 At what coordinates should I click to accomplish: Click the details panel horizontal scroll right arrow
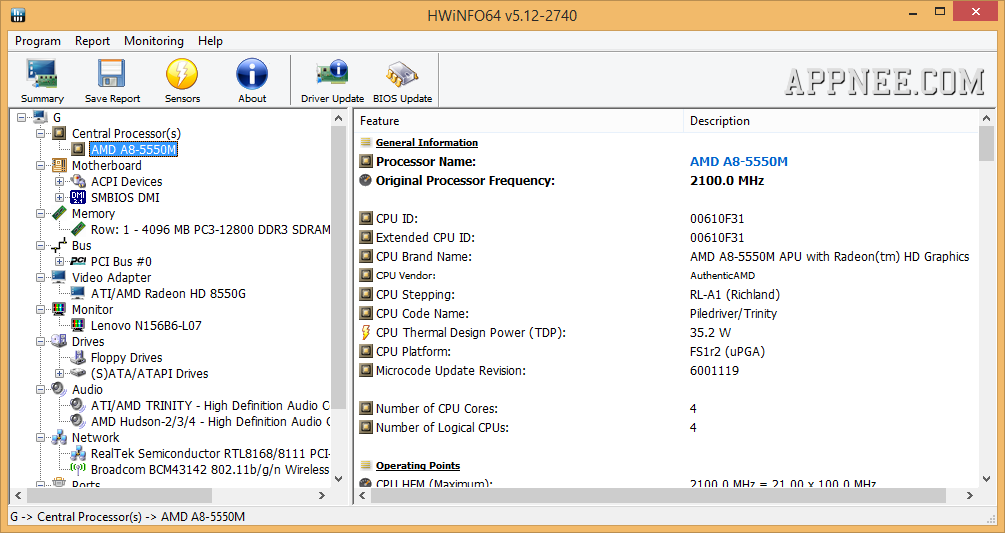pyautogui.click(x=970, y=495)
